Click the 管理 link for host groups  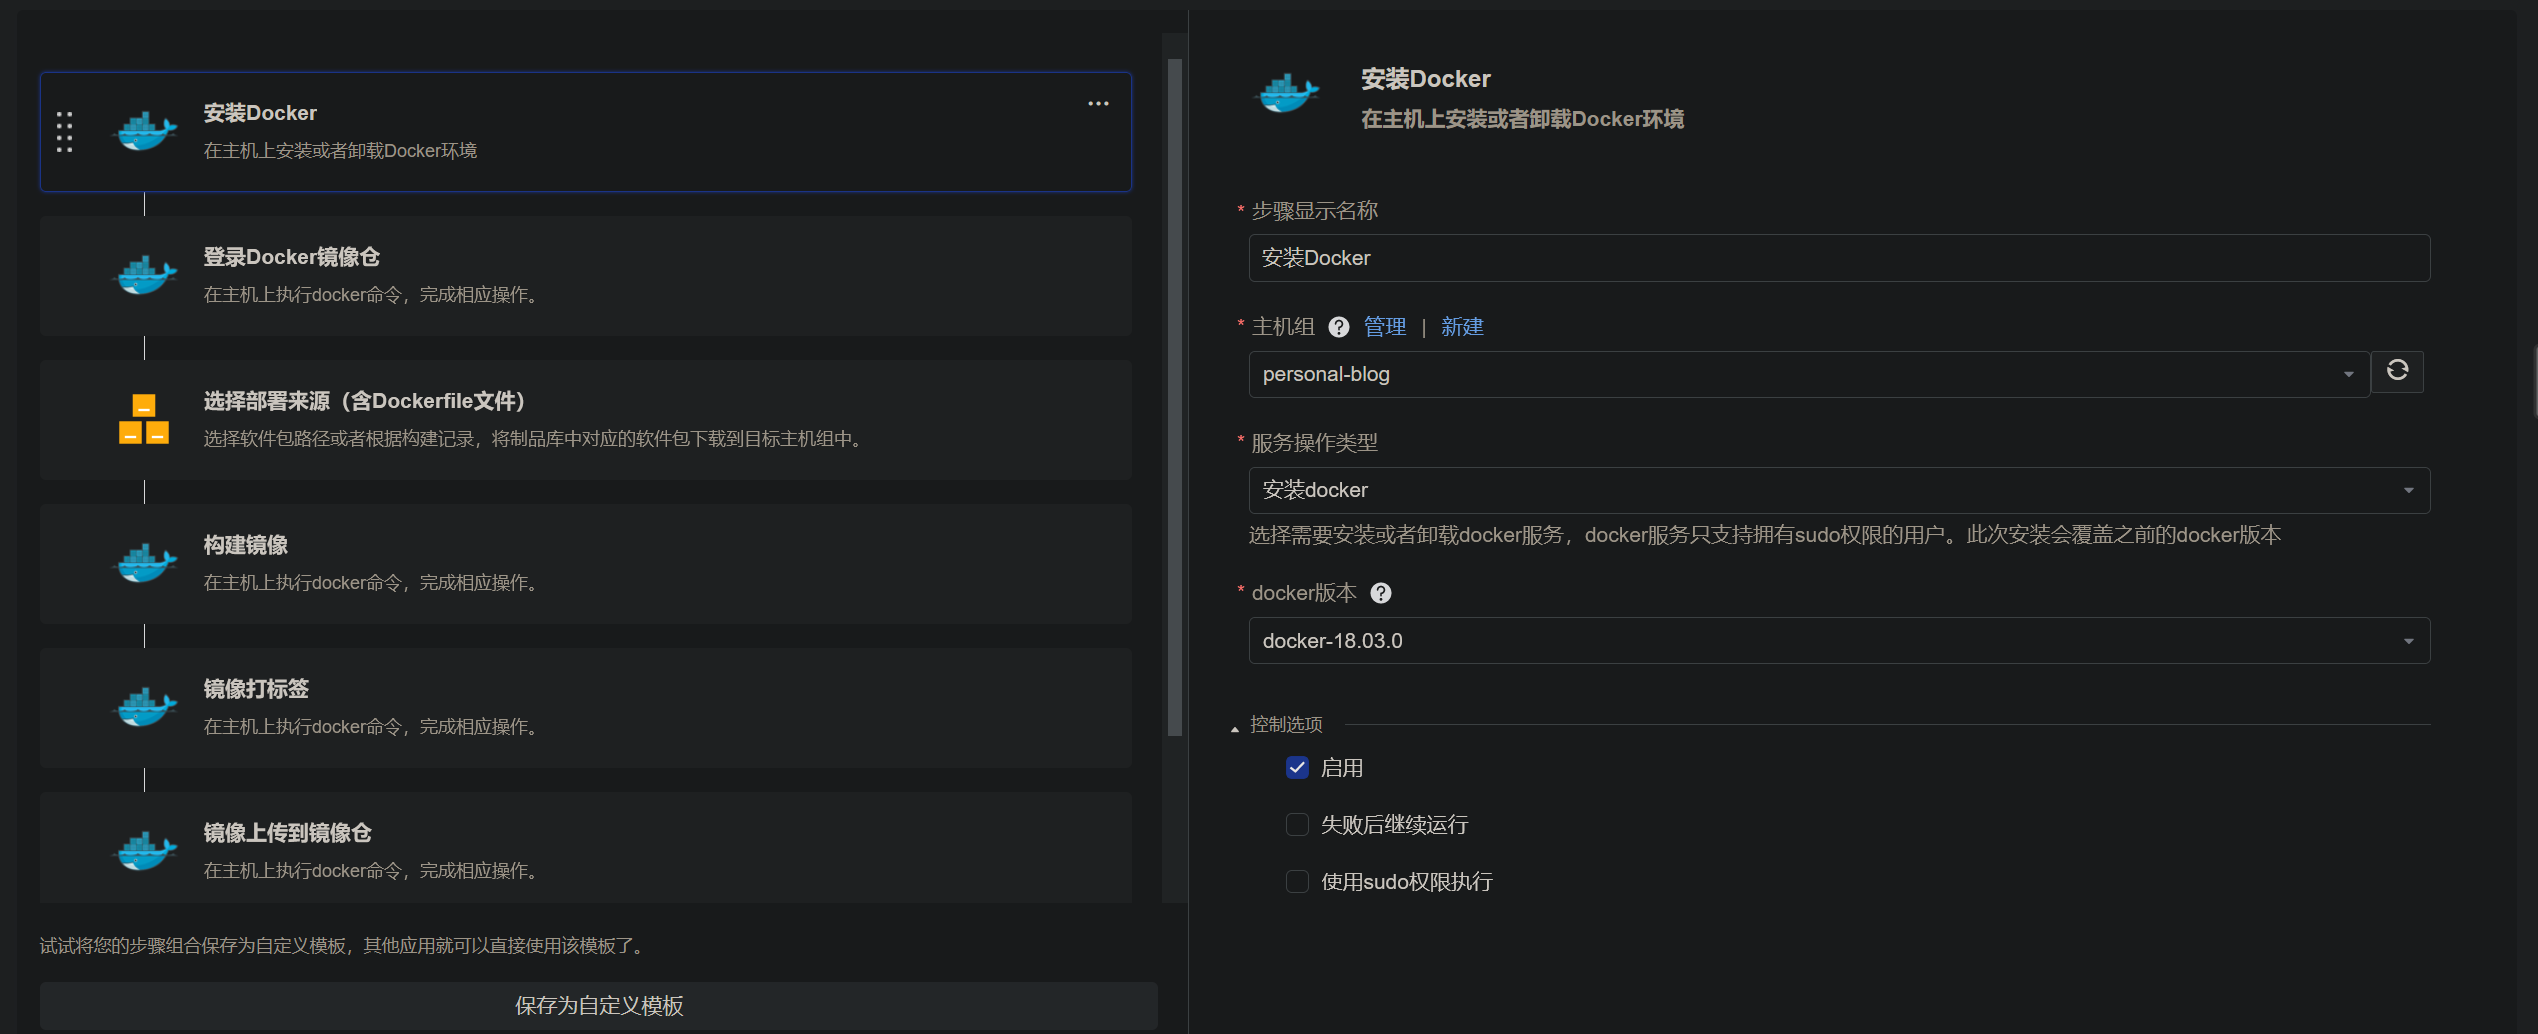point(1385,327)
